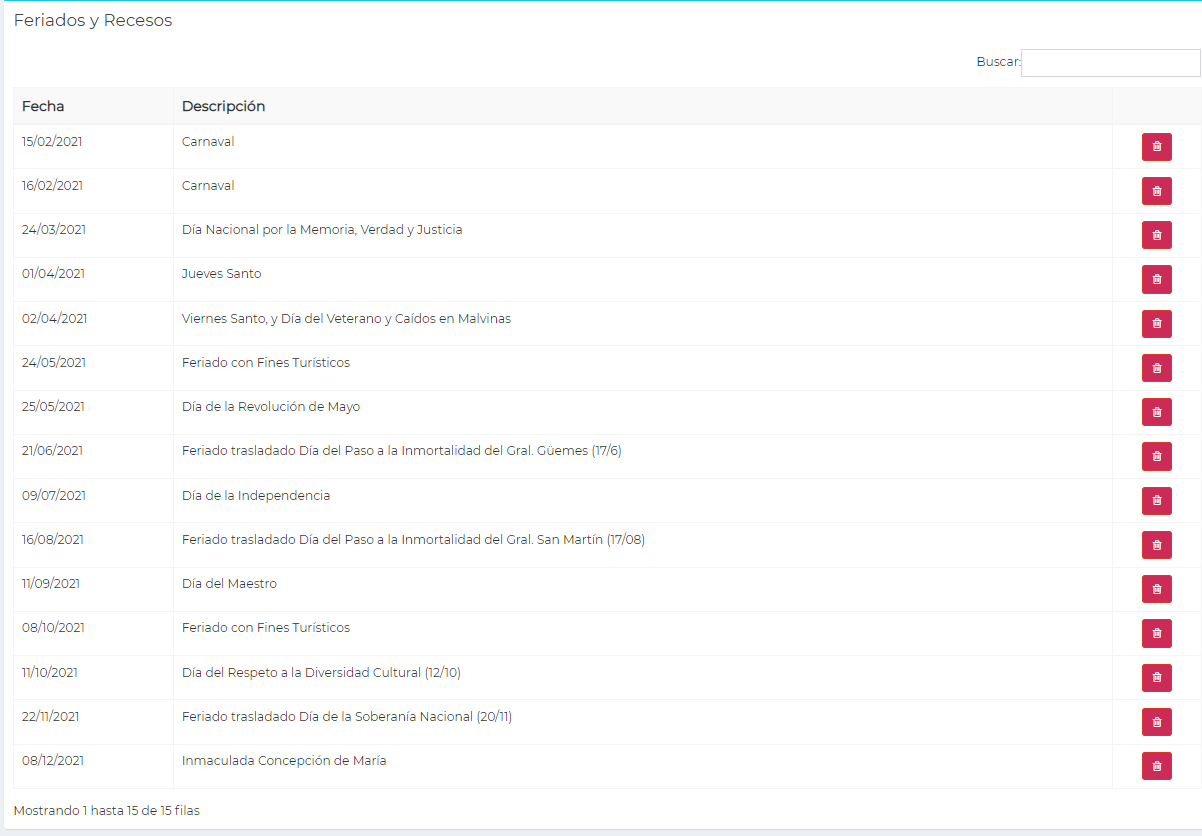Remove the Gral. San Martín holiday row
1202x836 pixels.
click(1156, 545)
